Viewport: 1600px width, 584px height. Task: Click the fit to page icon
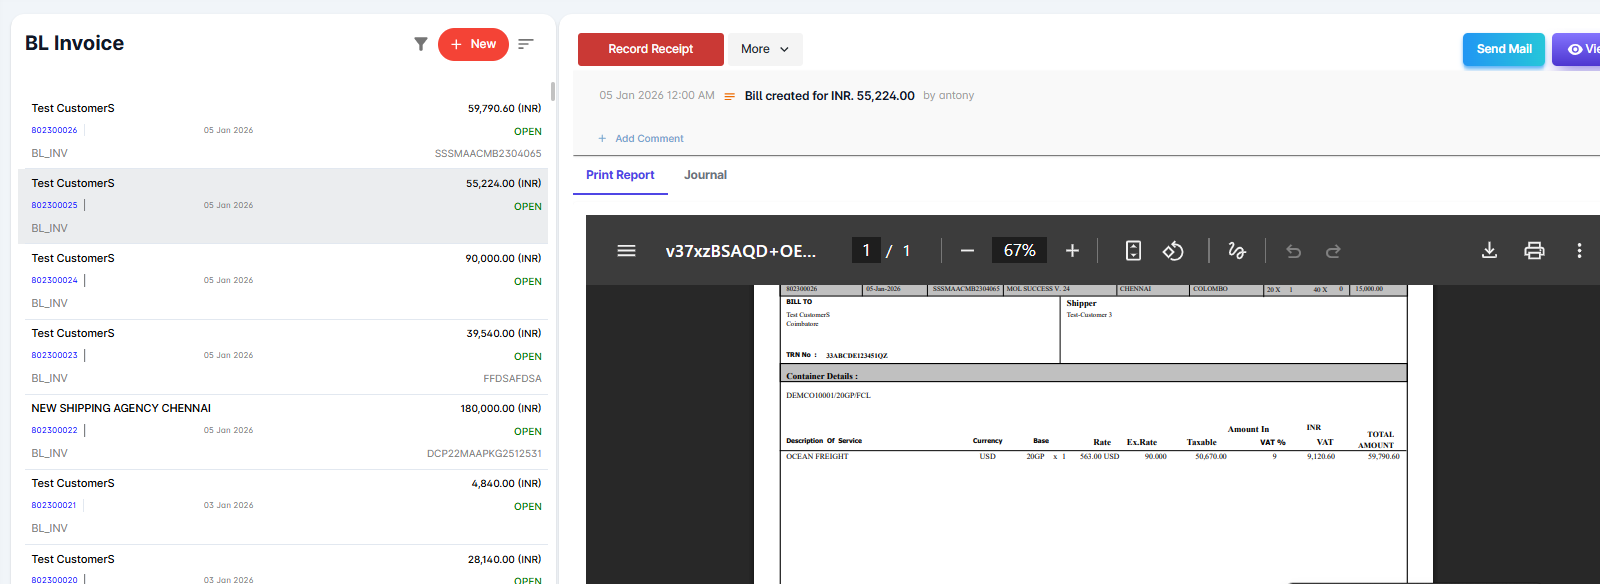pos(1133,251)
